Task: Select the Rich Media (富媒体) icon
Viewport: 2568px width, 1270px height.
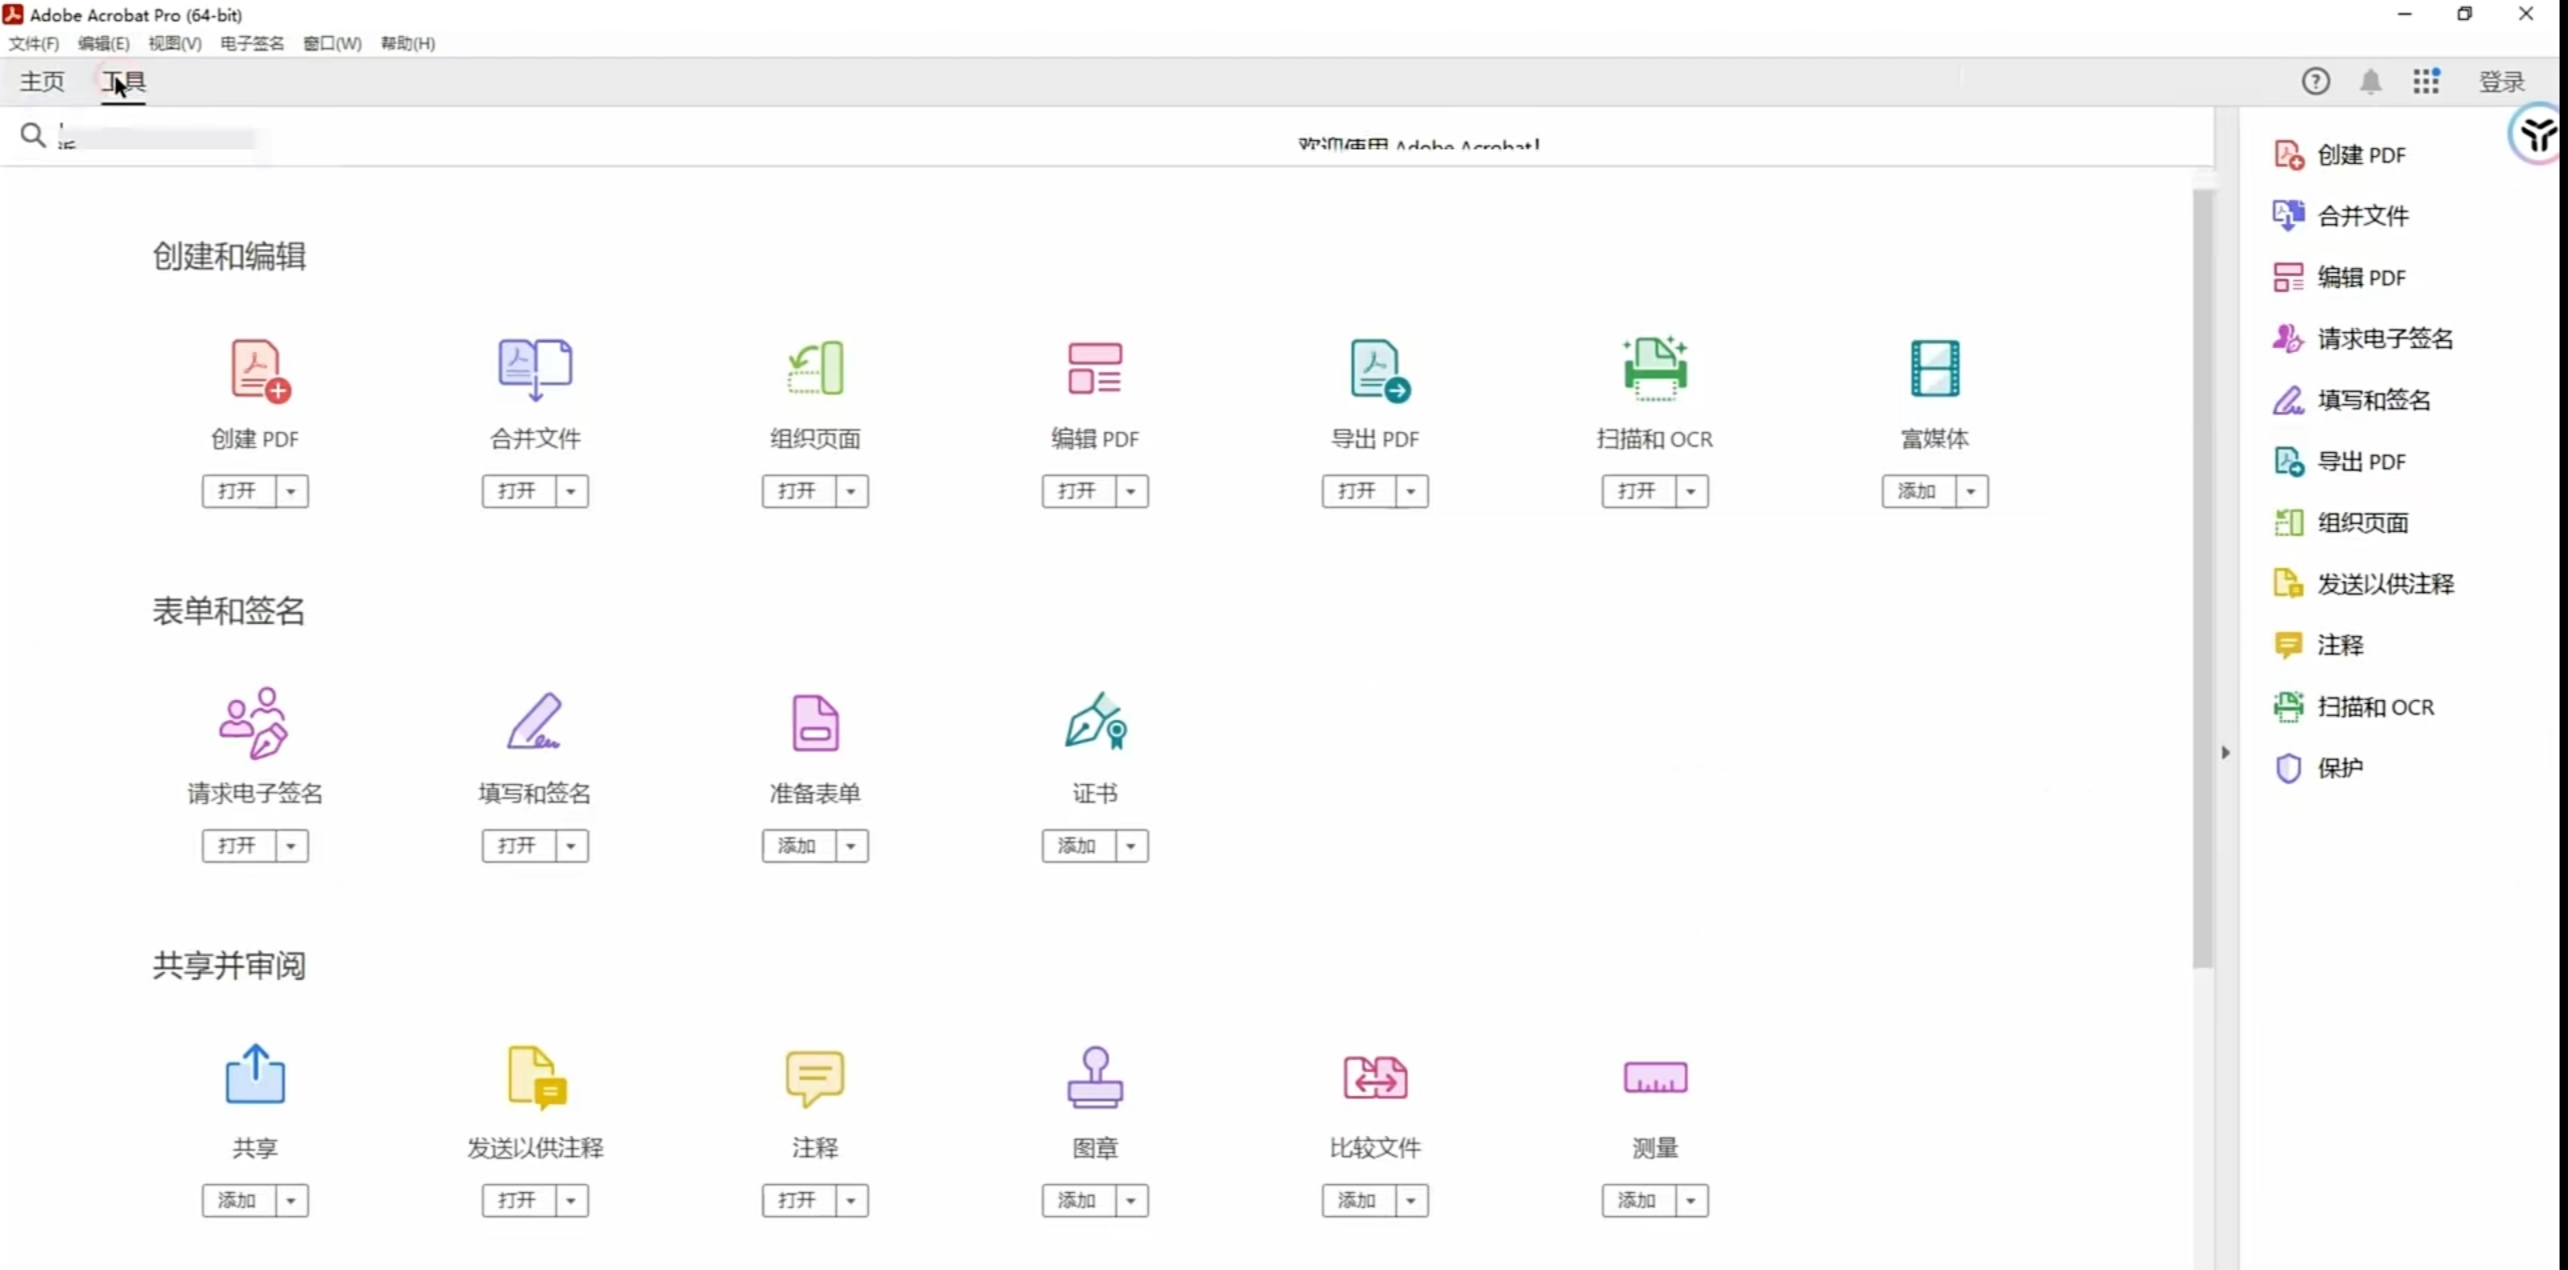Action: click(1934, 369)
